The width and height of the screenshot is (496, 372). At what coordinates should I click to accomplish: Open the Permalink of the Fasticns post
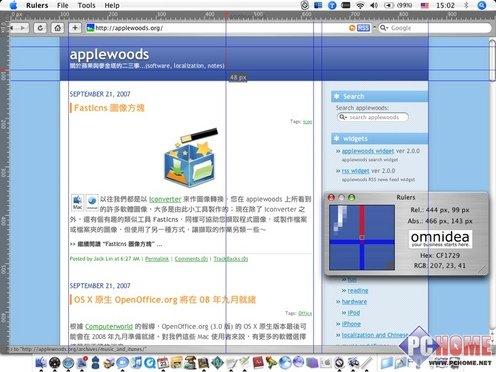coord(157,259)
